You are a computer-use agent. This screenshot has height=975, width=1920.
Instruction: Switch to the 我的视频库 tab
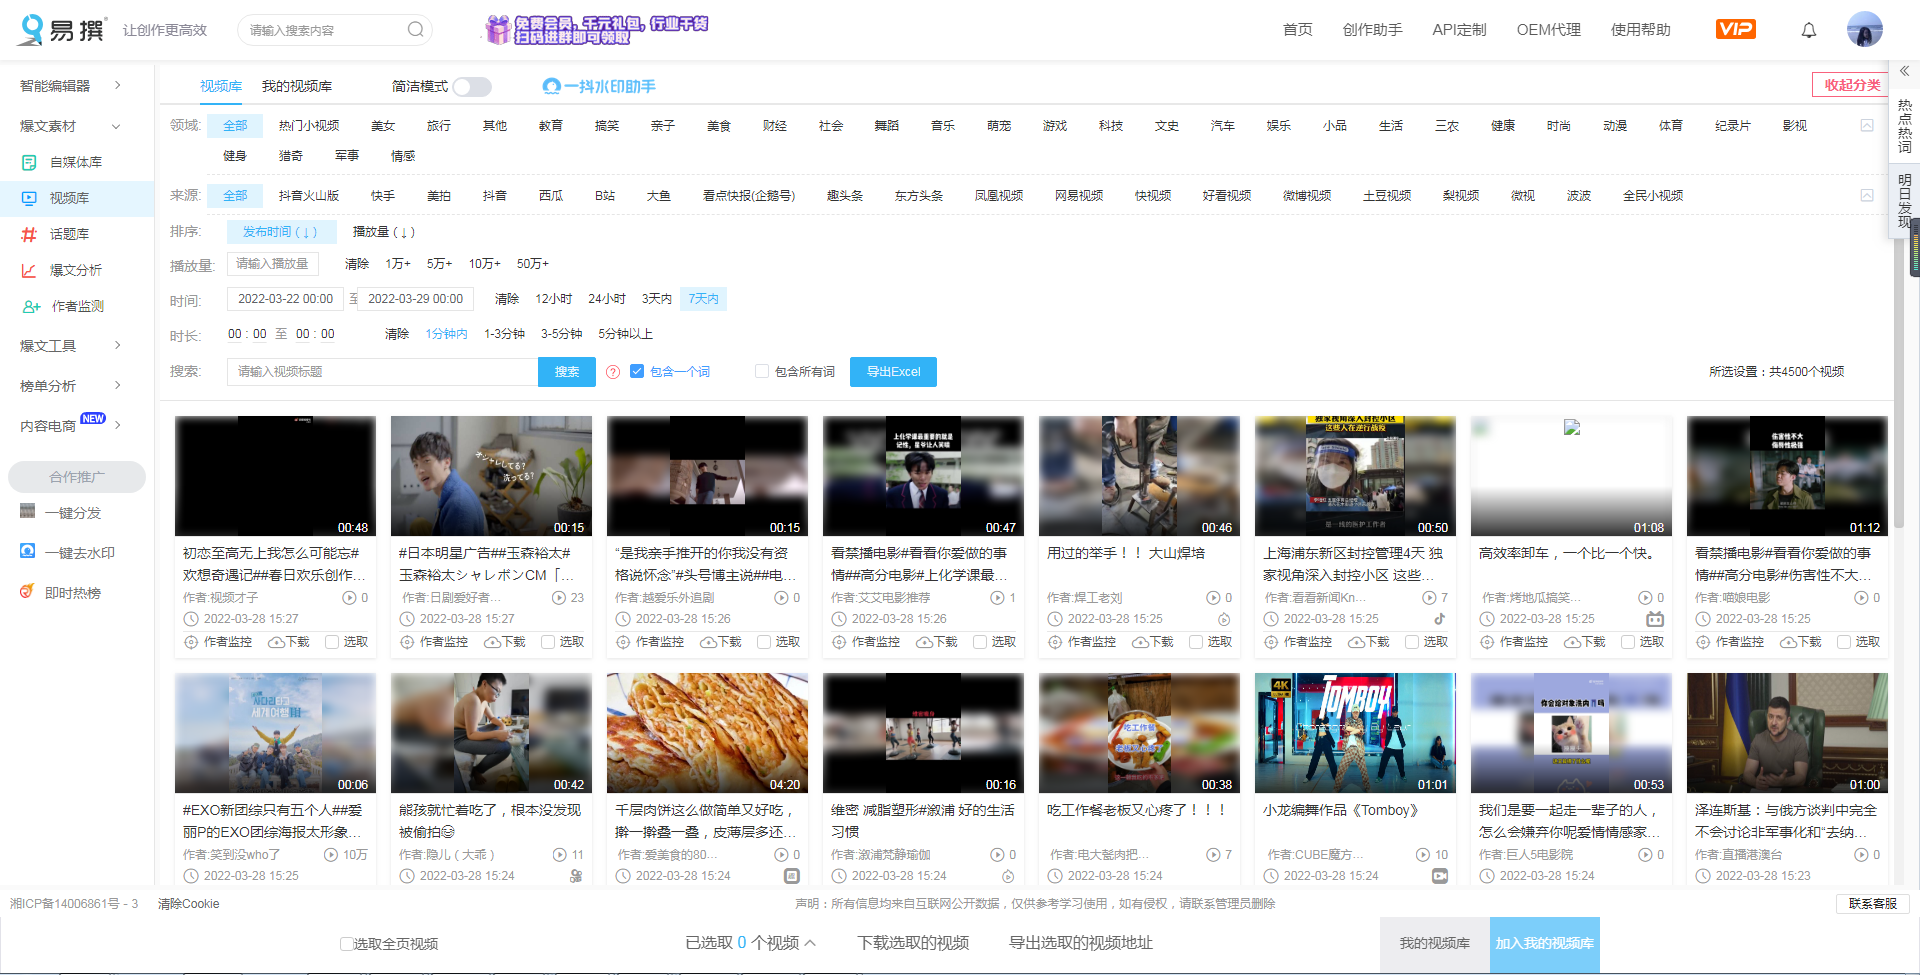click(297, 86)
